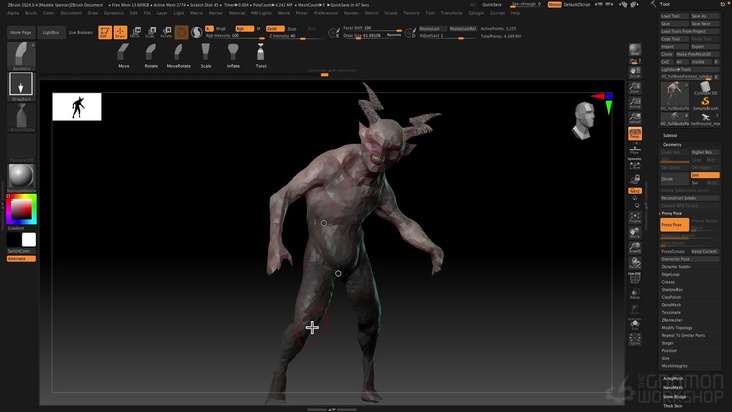Screen dimensions: 732x412
Task: Click the sculptris pro S-shaped icon
Action: (x=197, y=32)
